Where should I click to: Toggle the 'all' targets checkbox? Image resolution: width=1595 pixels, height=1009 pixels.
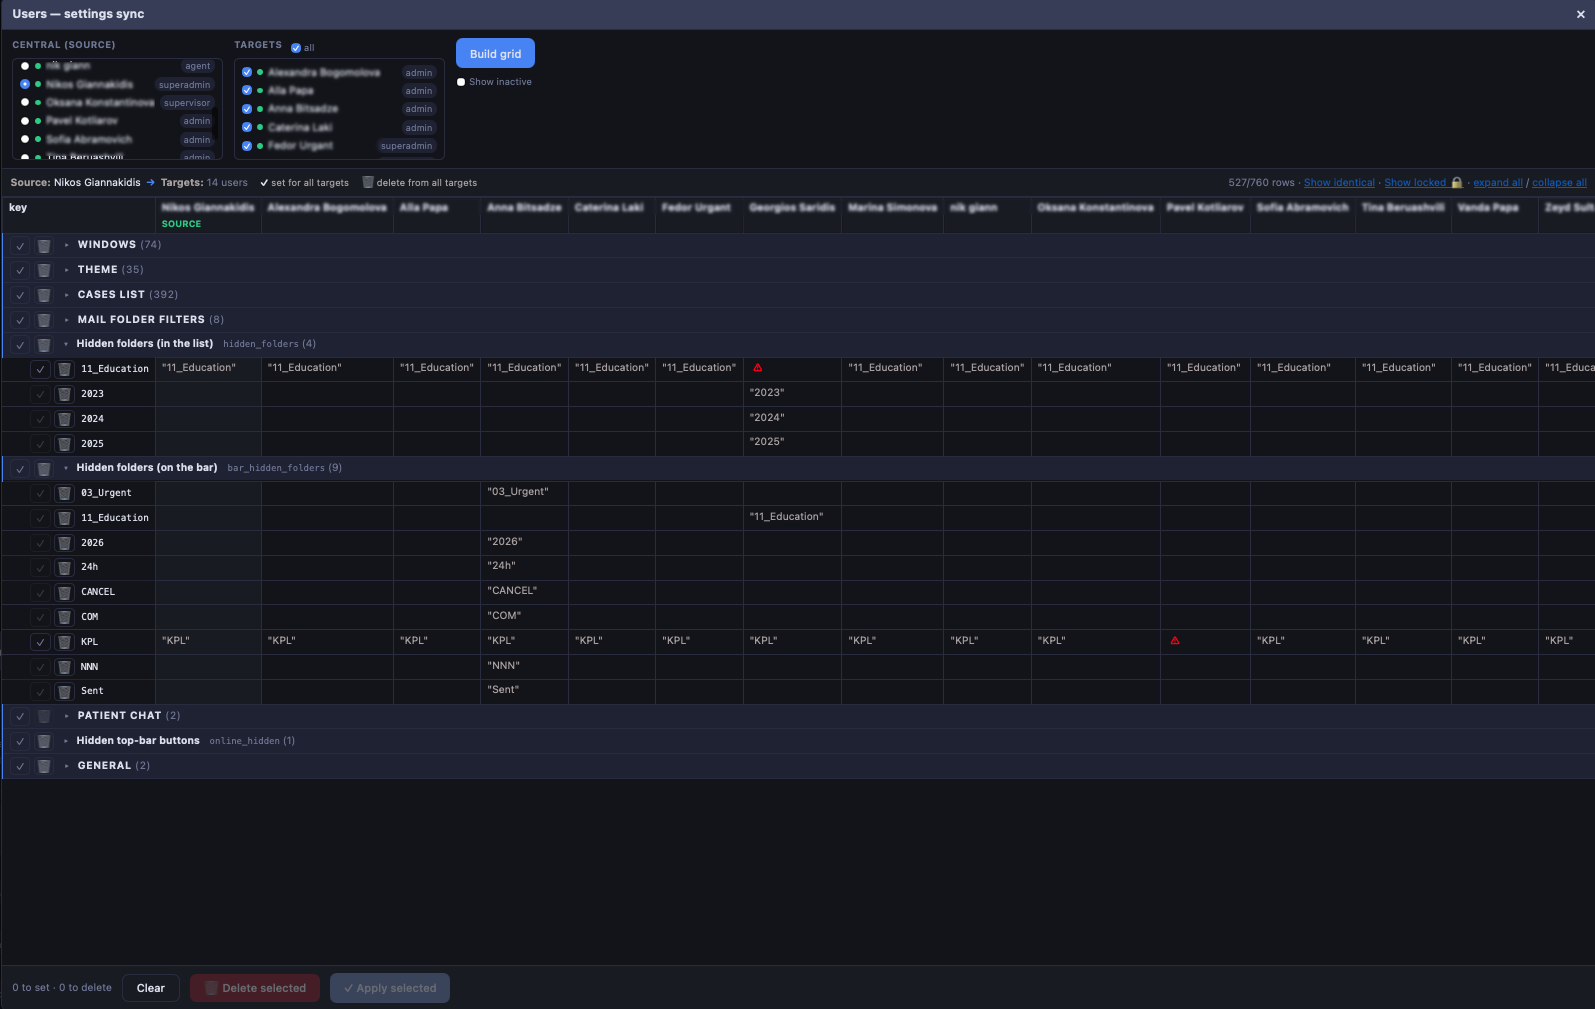(296, 48)
